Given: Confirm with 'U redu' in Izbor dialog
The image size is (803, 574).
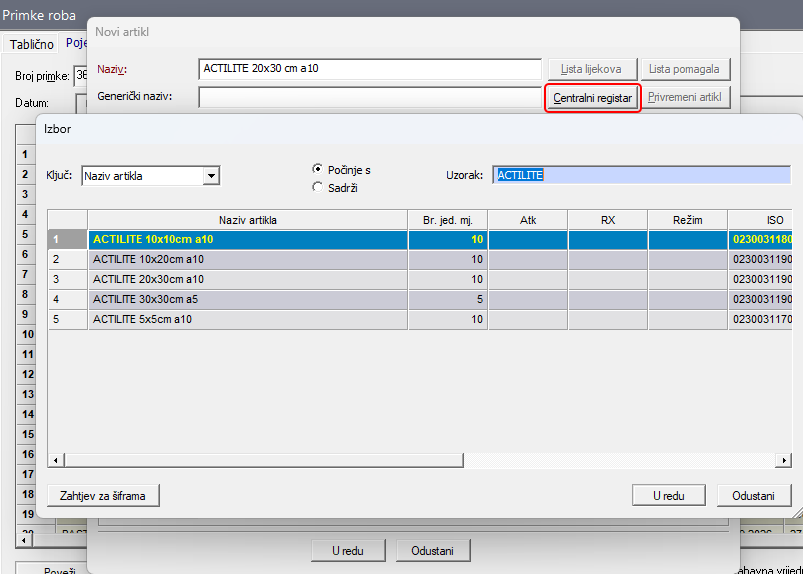Looking at the screenshot, I should pos(668,496).
